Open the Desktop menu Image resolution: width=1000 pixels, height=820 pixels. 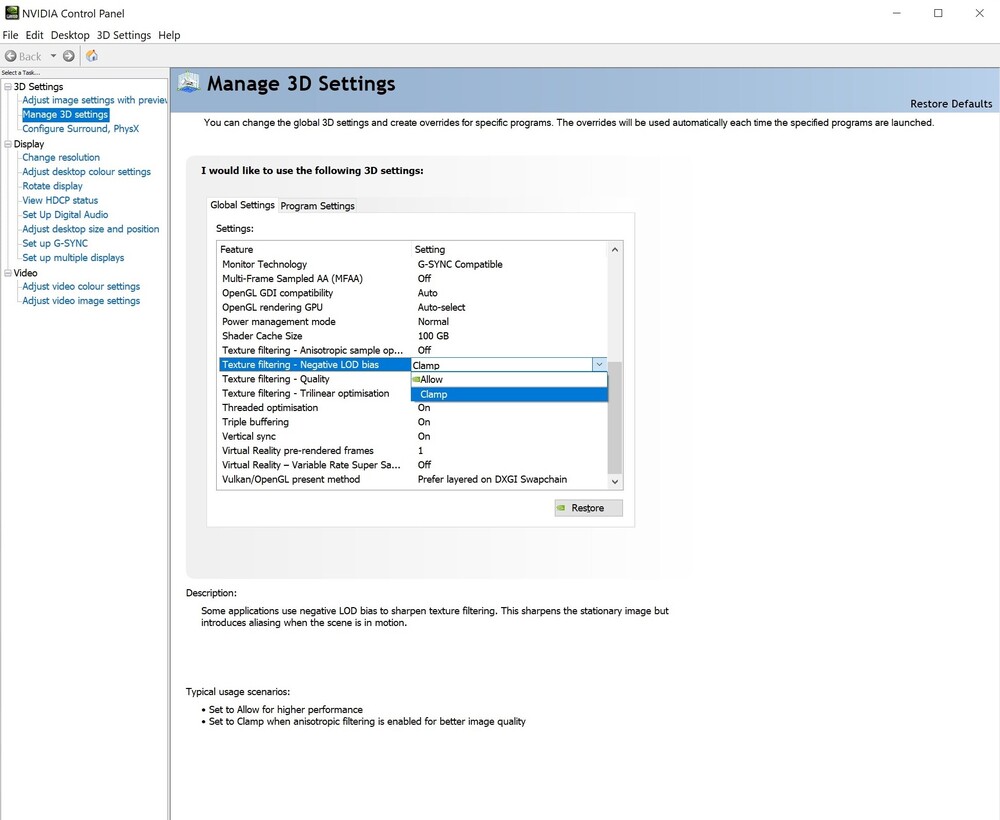pyautogui.click(x=70, y=35)
